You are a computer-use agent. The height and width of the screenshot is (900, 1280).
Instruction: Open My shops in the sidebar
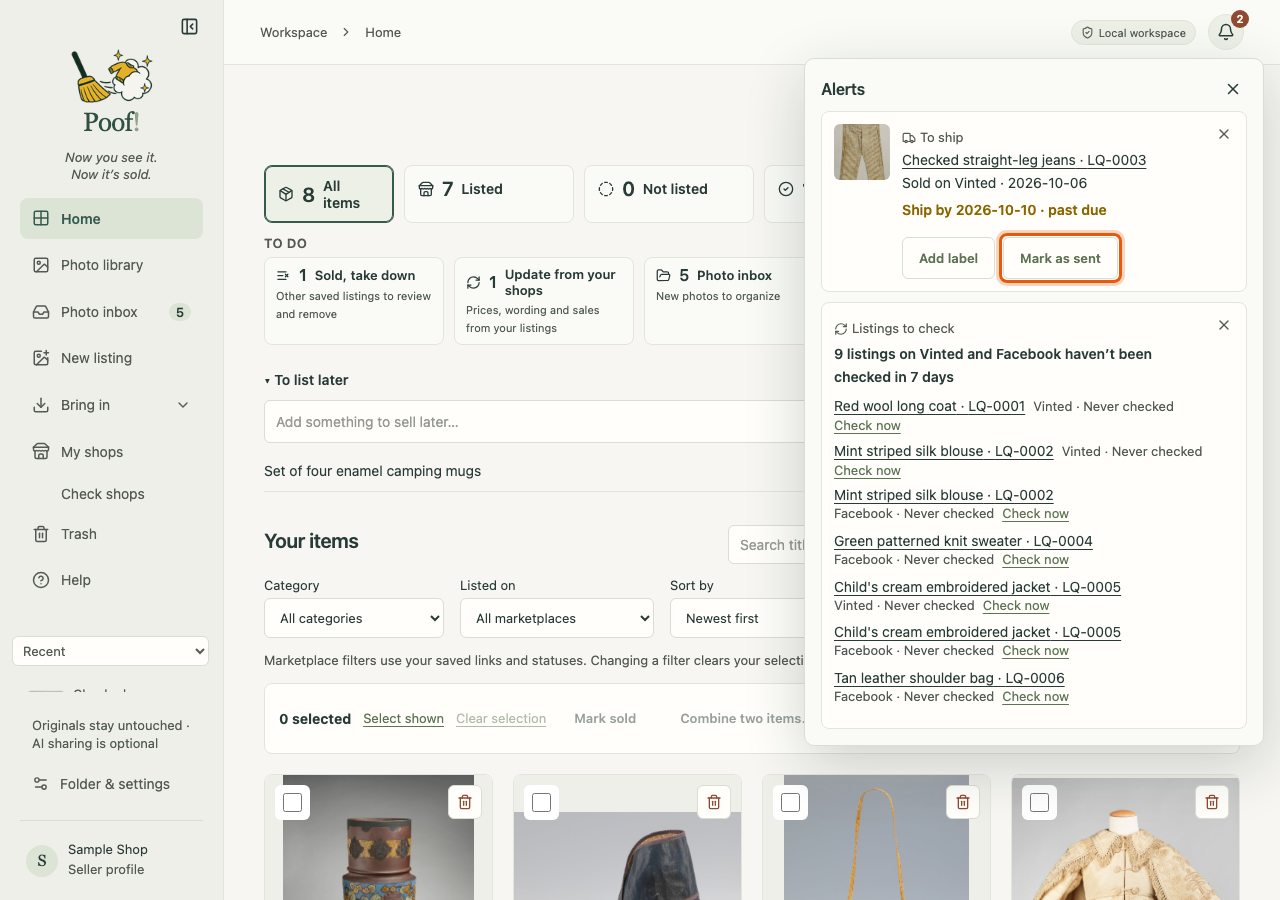[x=111, y=452]
